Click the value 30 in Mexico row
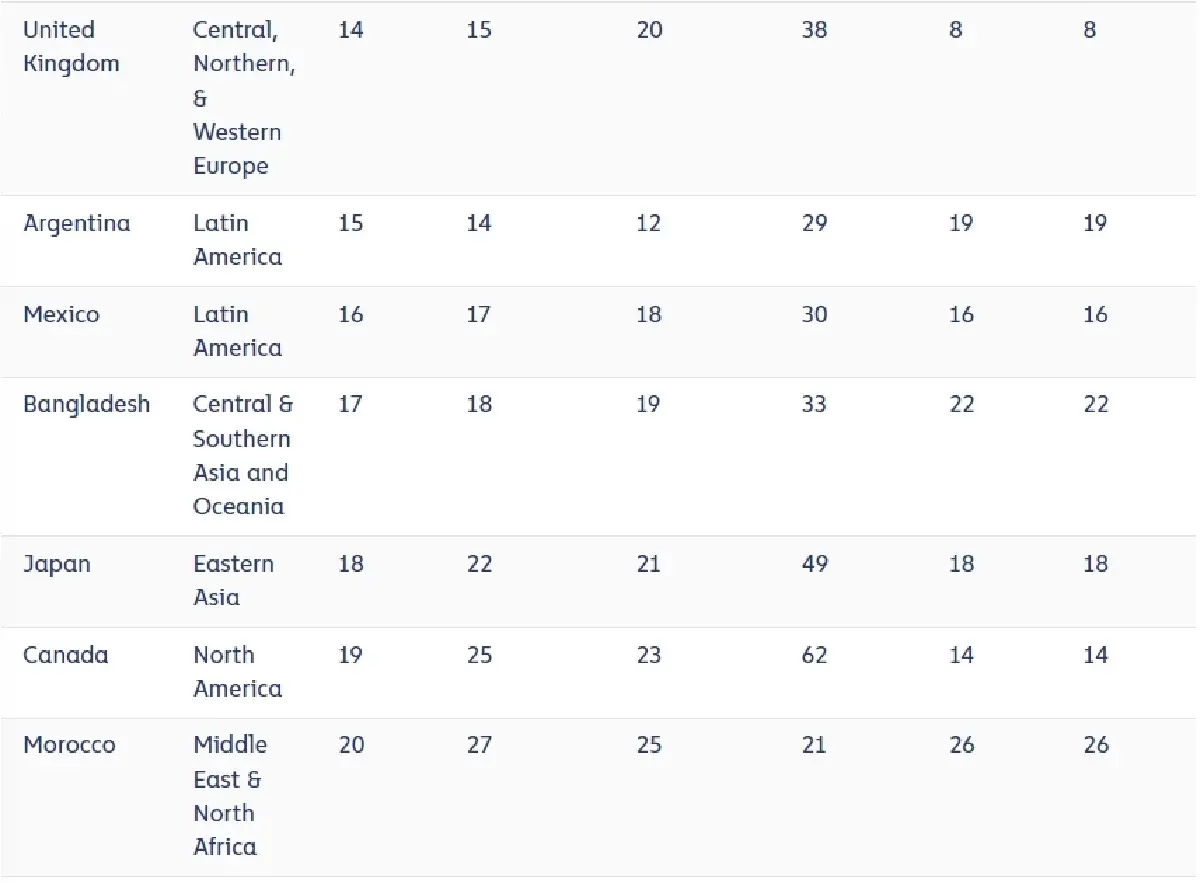The width and height of the screenshot is (1200, 883). [x=814, y=314]
